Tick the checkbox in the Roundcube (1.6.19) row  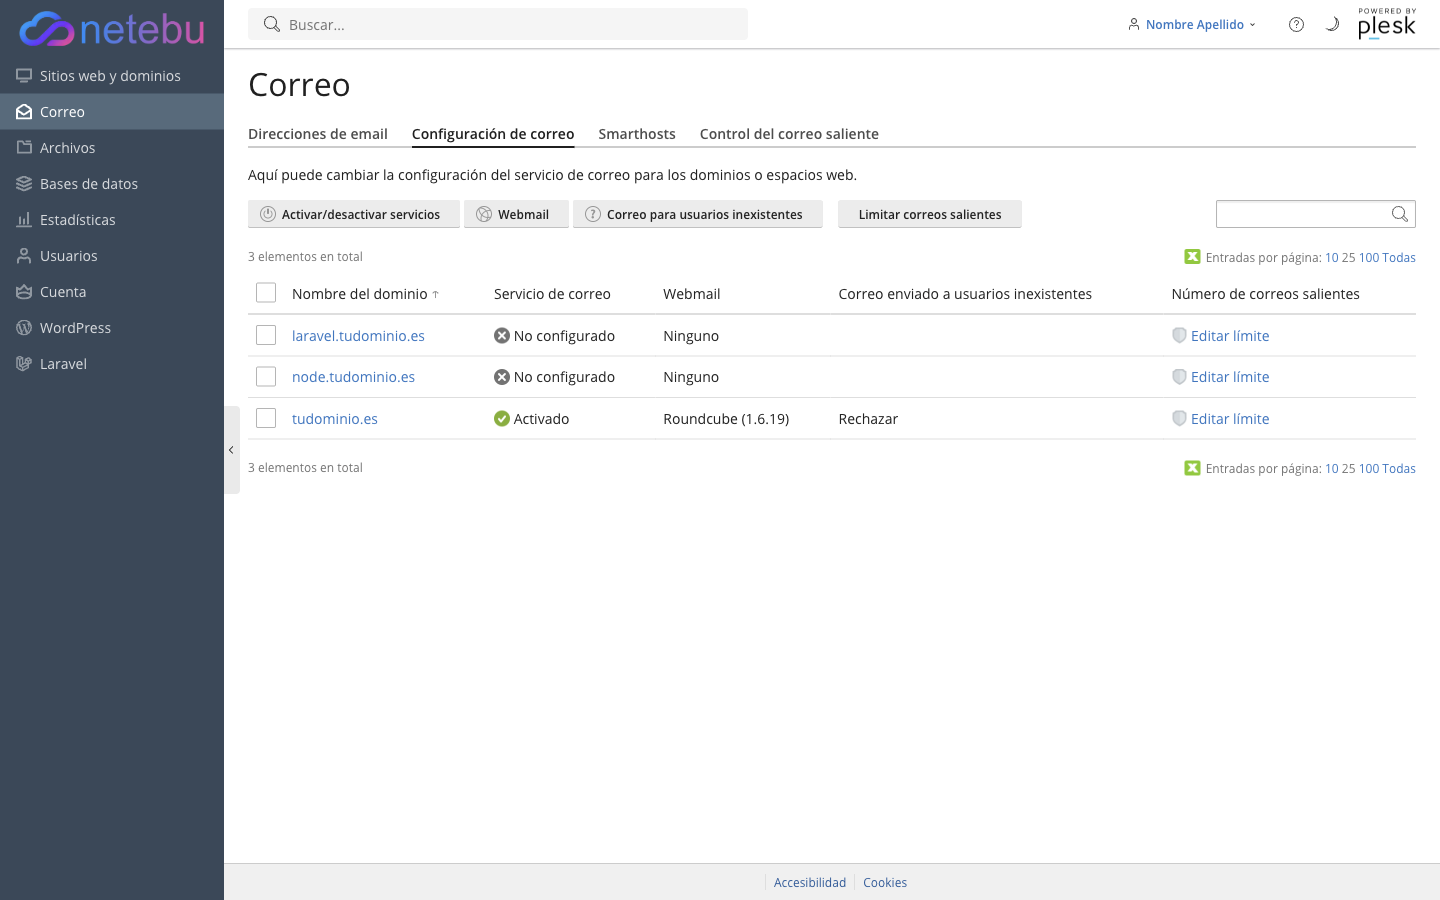coord(266,418)
